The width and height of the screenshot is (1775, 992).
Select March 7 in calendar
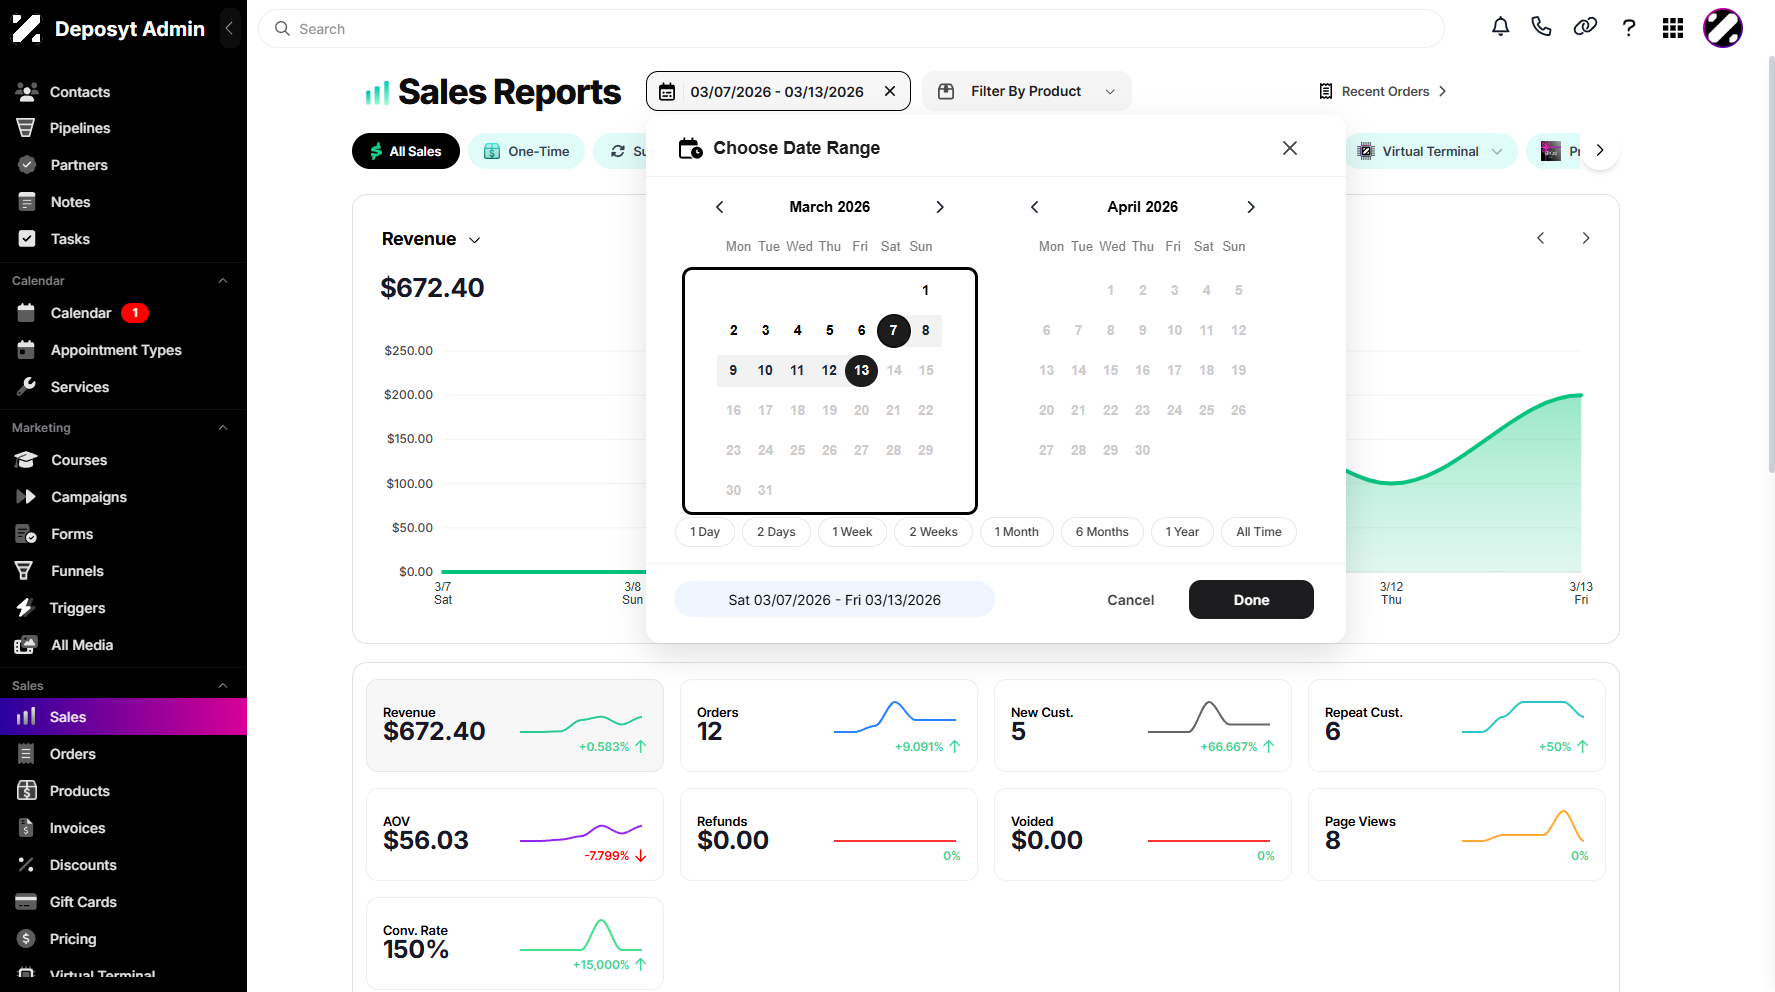click(x=893, y=330)
